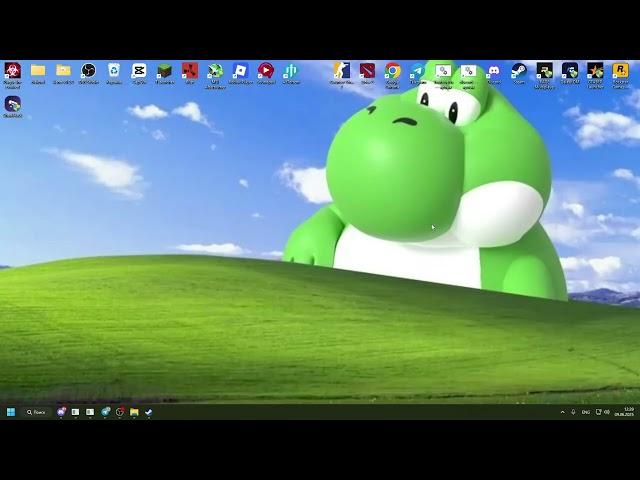Launch OBS Studio from the desktop
This screenshot has height=480, width=640.
click(89, 71)
